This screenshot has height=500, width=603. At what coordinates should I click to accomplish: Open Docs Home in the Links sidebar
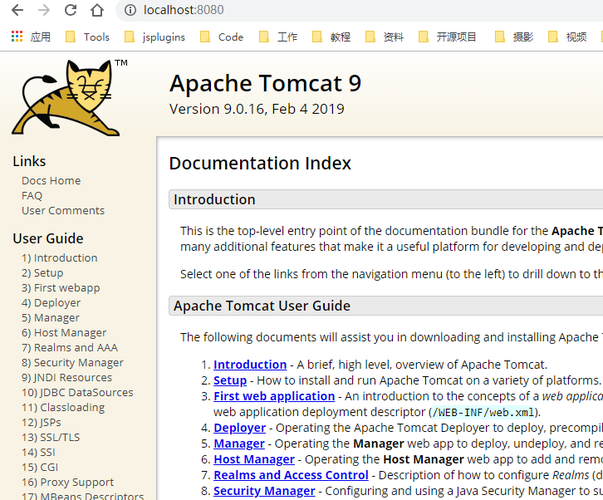tap(51, 180)
